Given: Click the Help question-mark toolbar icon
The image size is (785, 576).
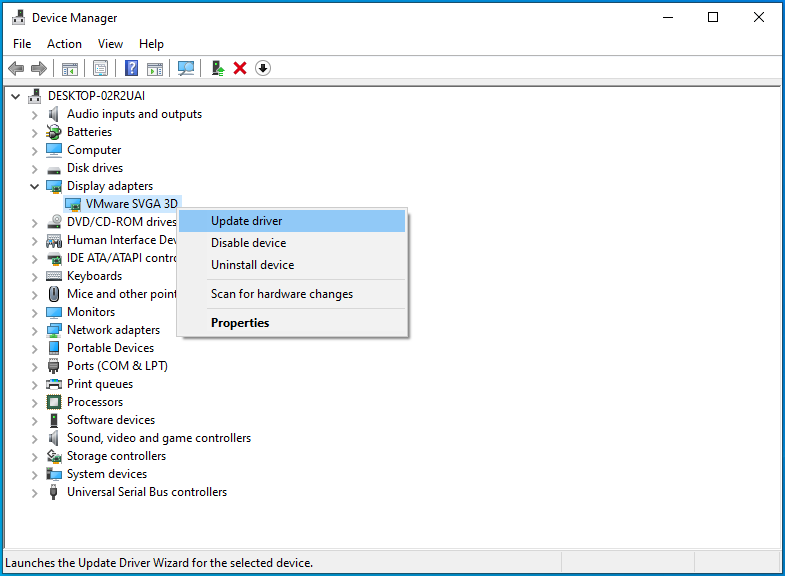Looking at the screenshot, I should point(131,68).
